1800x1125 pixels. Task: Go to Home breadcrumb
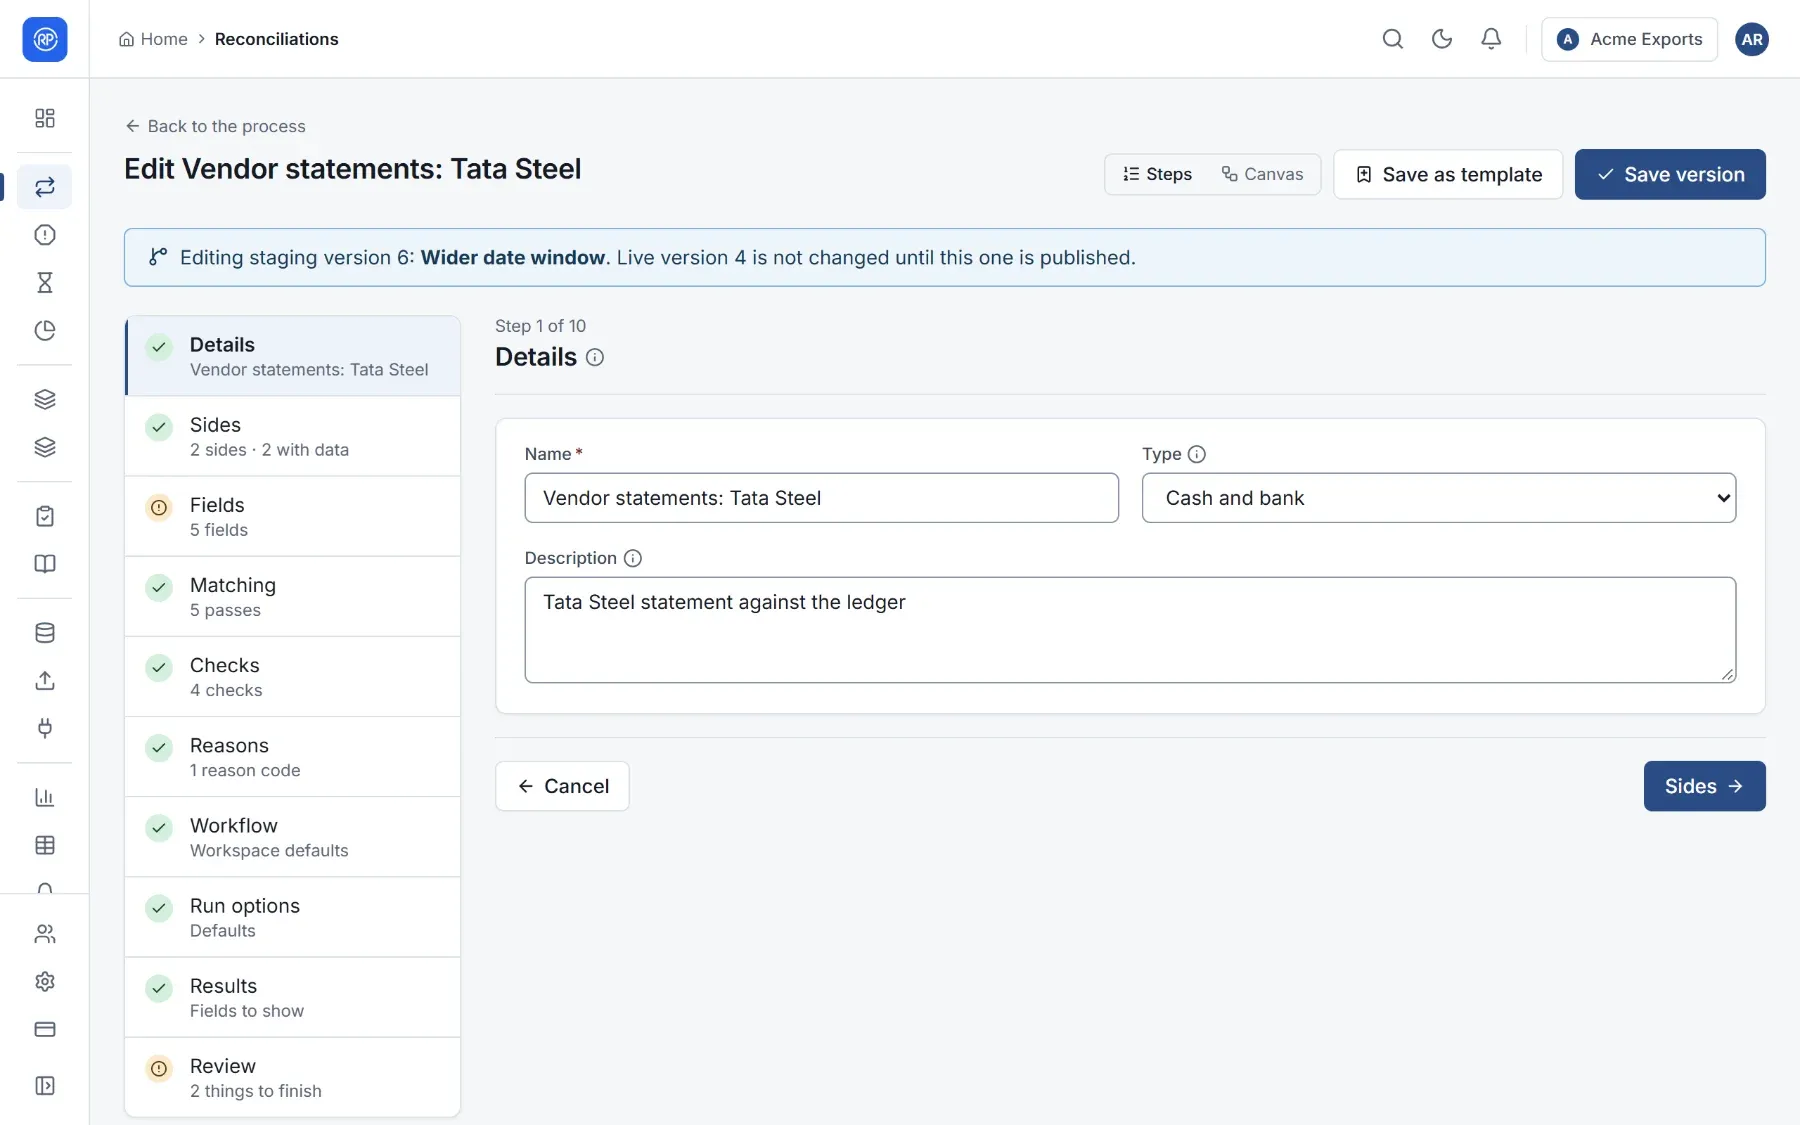153,39
